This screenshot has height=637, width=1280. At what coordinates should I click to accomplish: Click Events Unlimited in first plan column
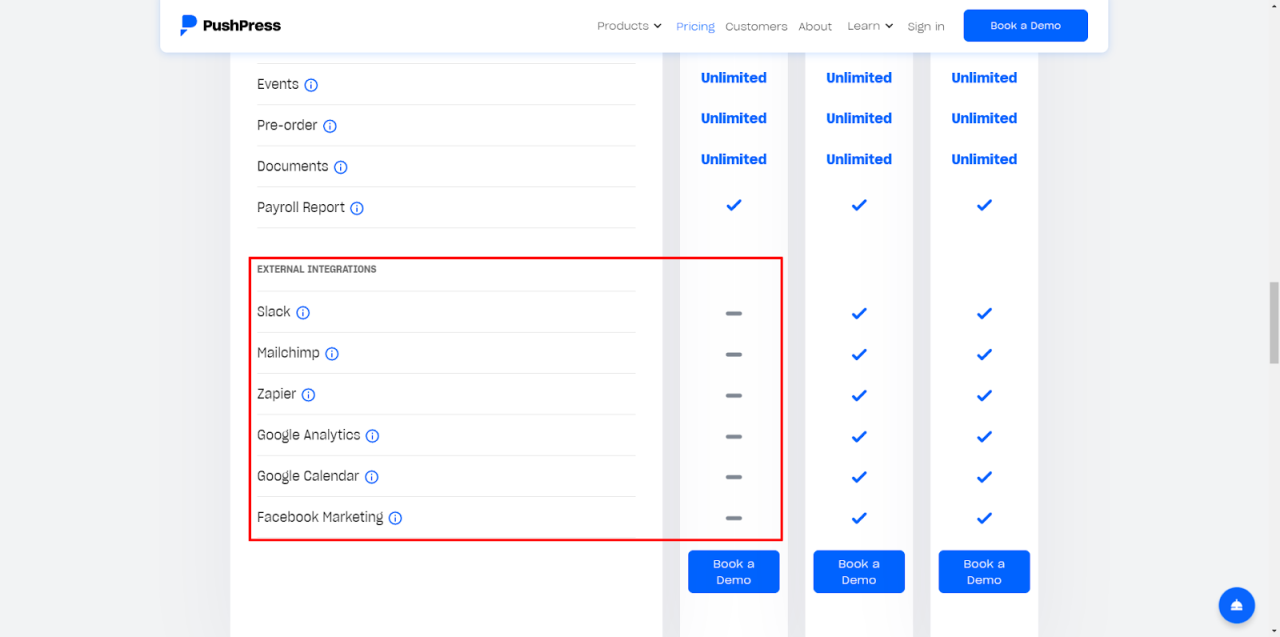pos(733,78)
